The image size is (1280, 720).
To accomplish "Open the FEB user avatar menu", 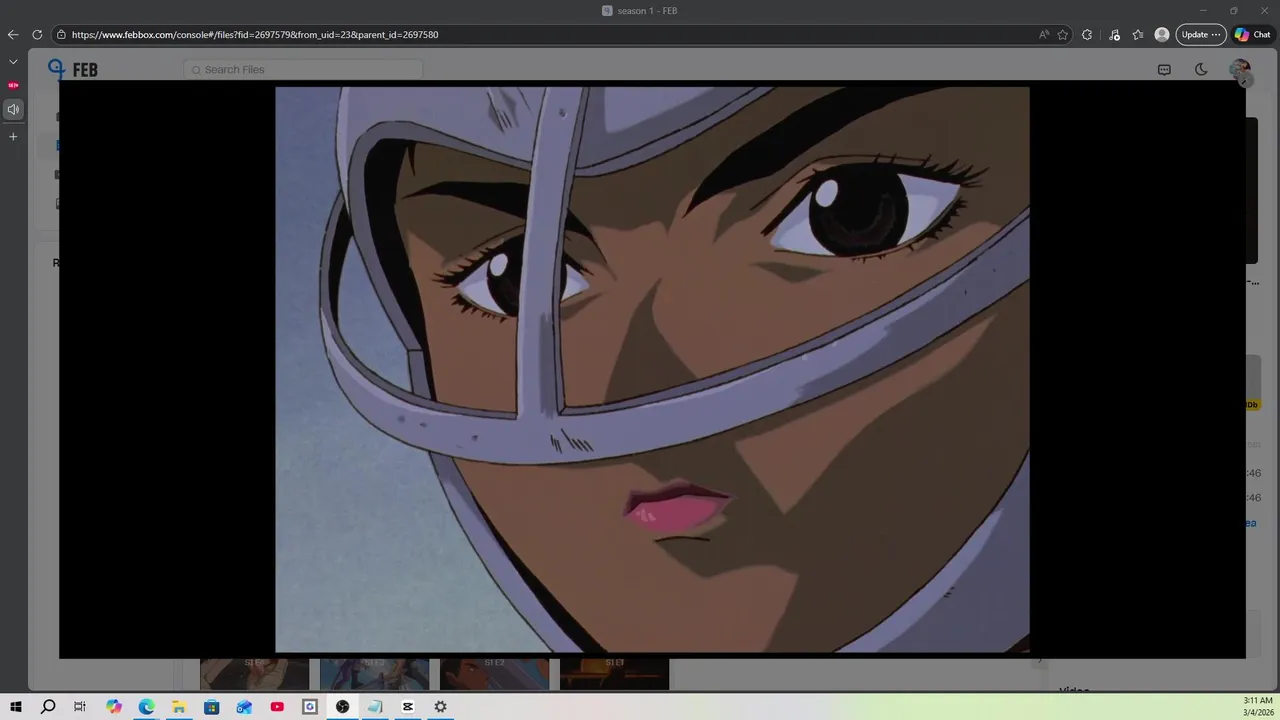I will pyautogui.click(x=1240, y=69).
